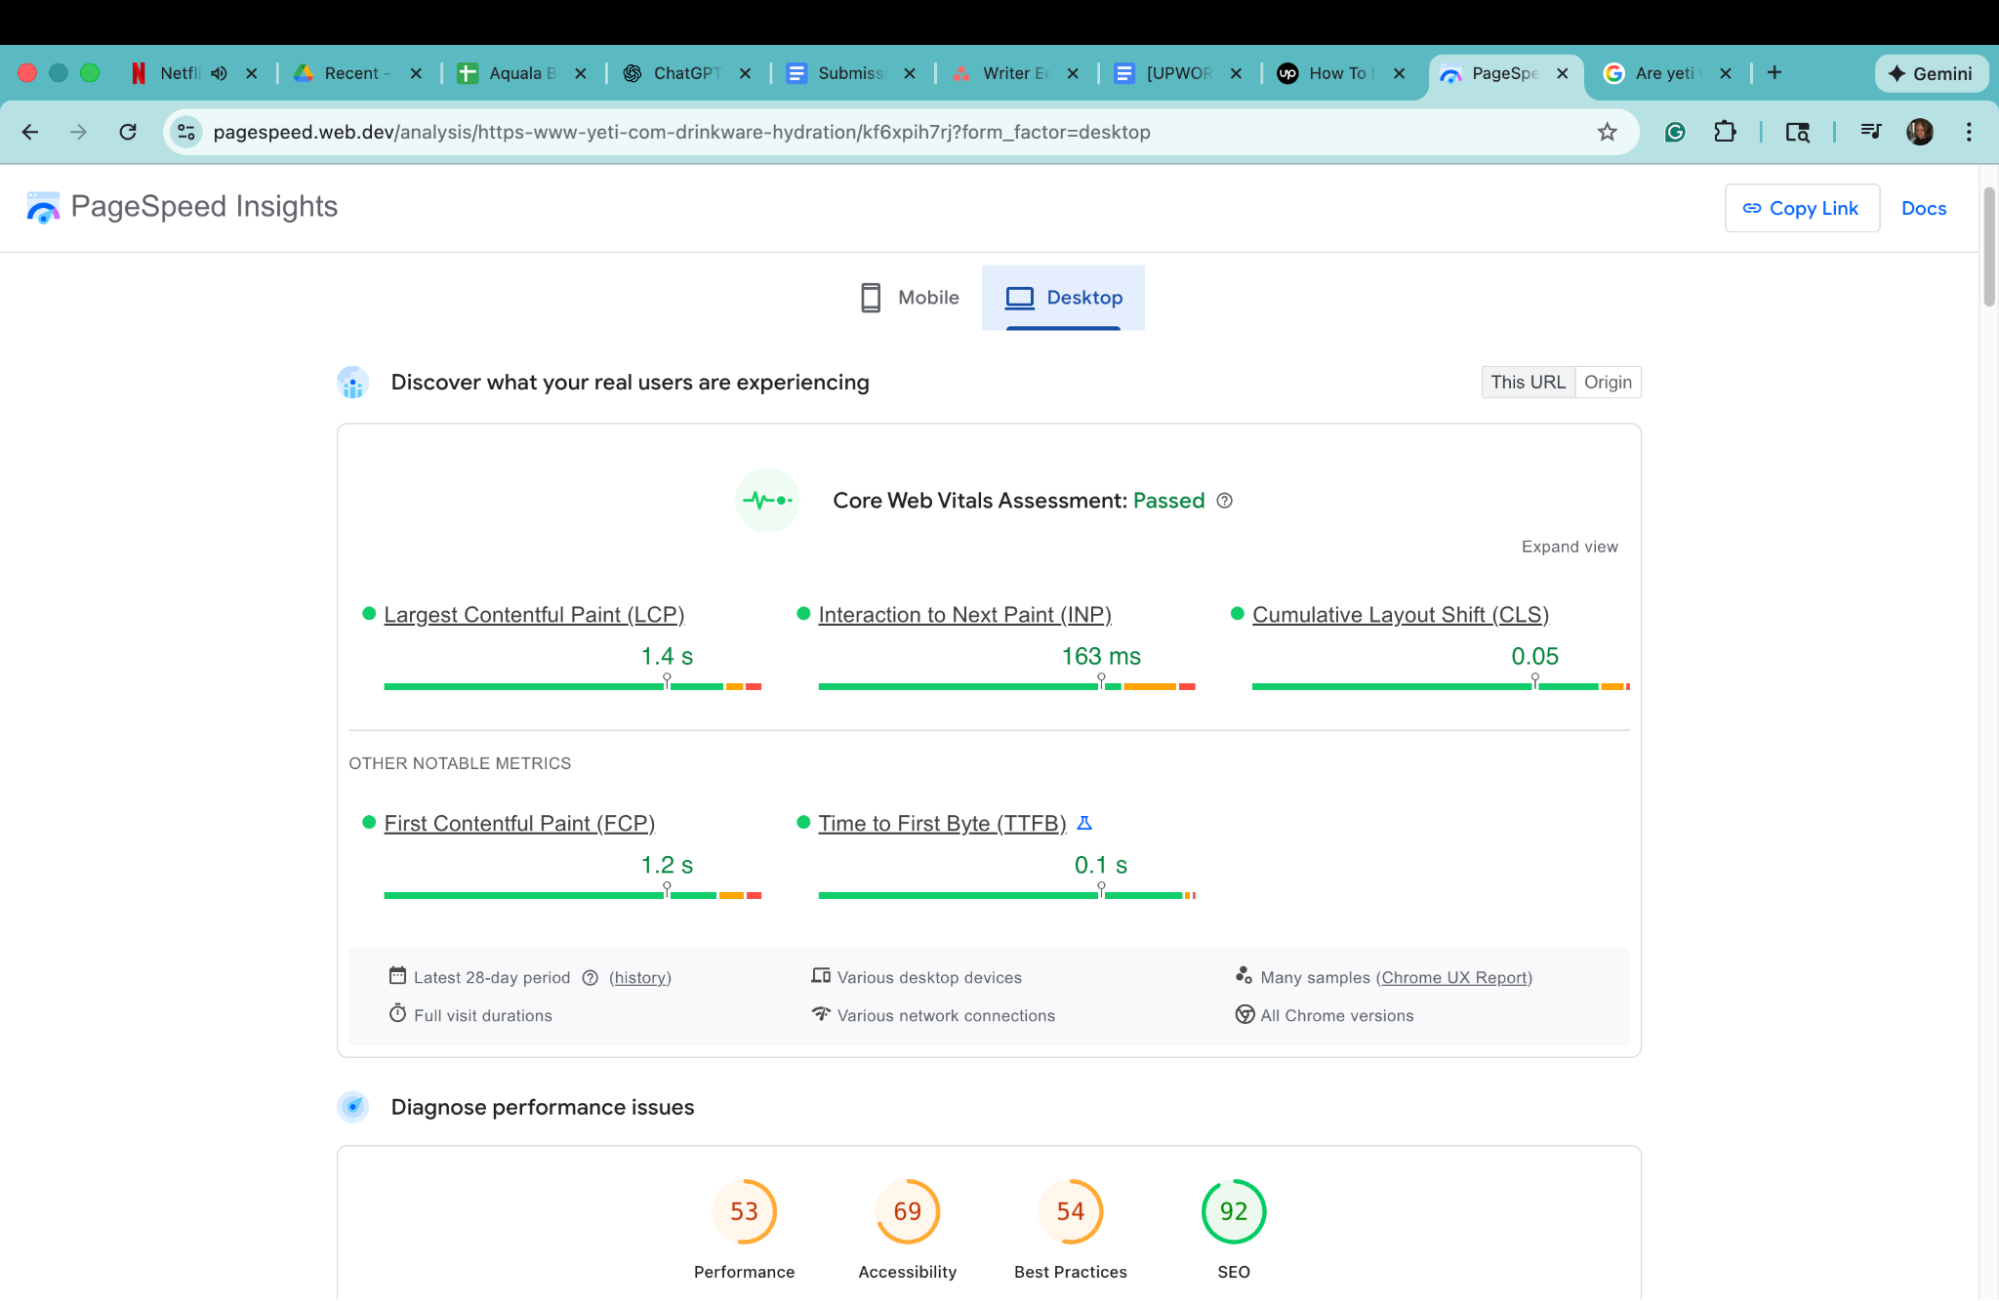Switch to the Aquala spreadsheet tab
1999x1301 pixels.
pos(520,73)
